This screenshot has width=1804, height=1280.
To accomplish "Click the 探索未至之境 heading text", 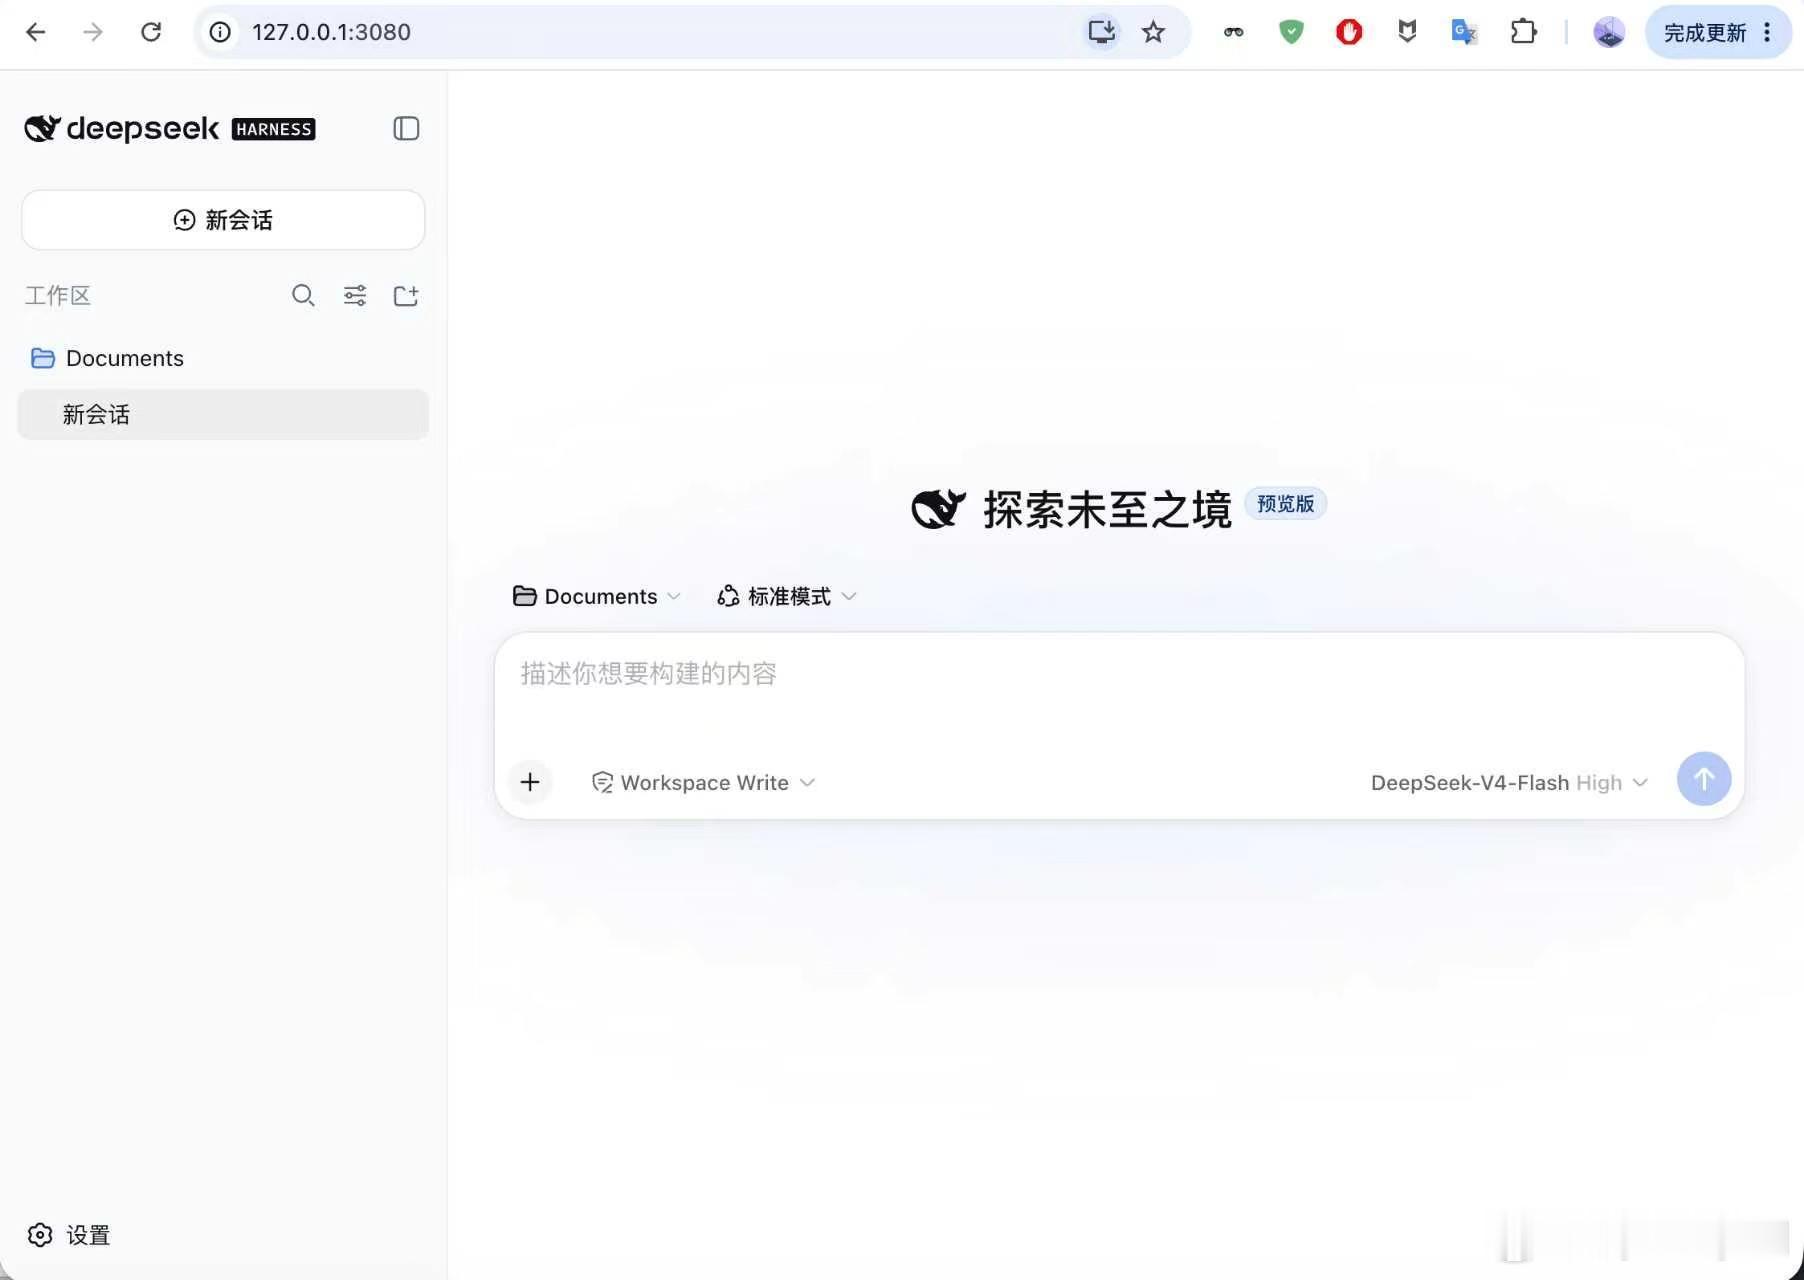I will click(1107, 510).
